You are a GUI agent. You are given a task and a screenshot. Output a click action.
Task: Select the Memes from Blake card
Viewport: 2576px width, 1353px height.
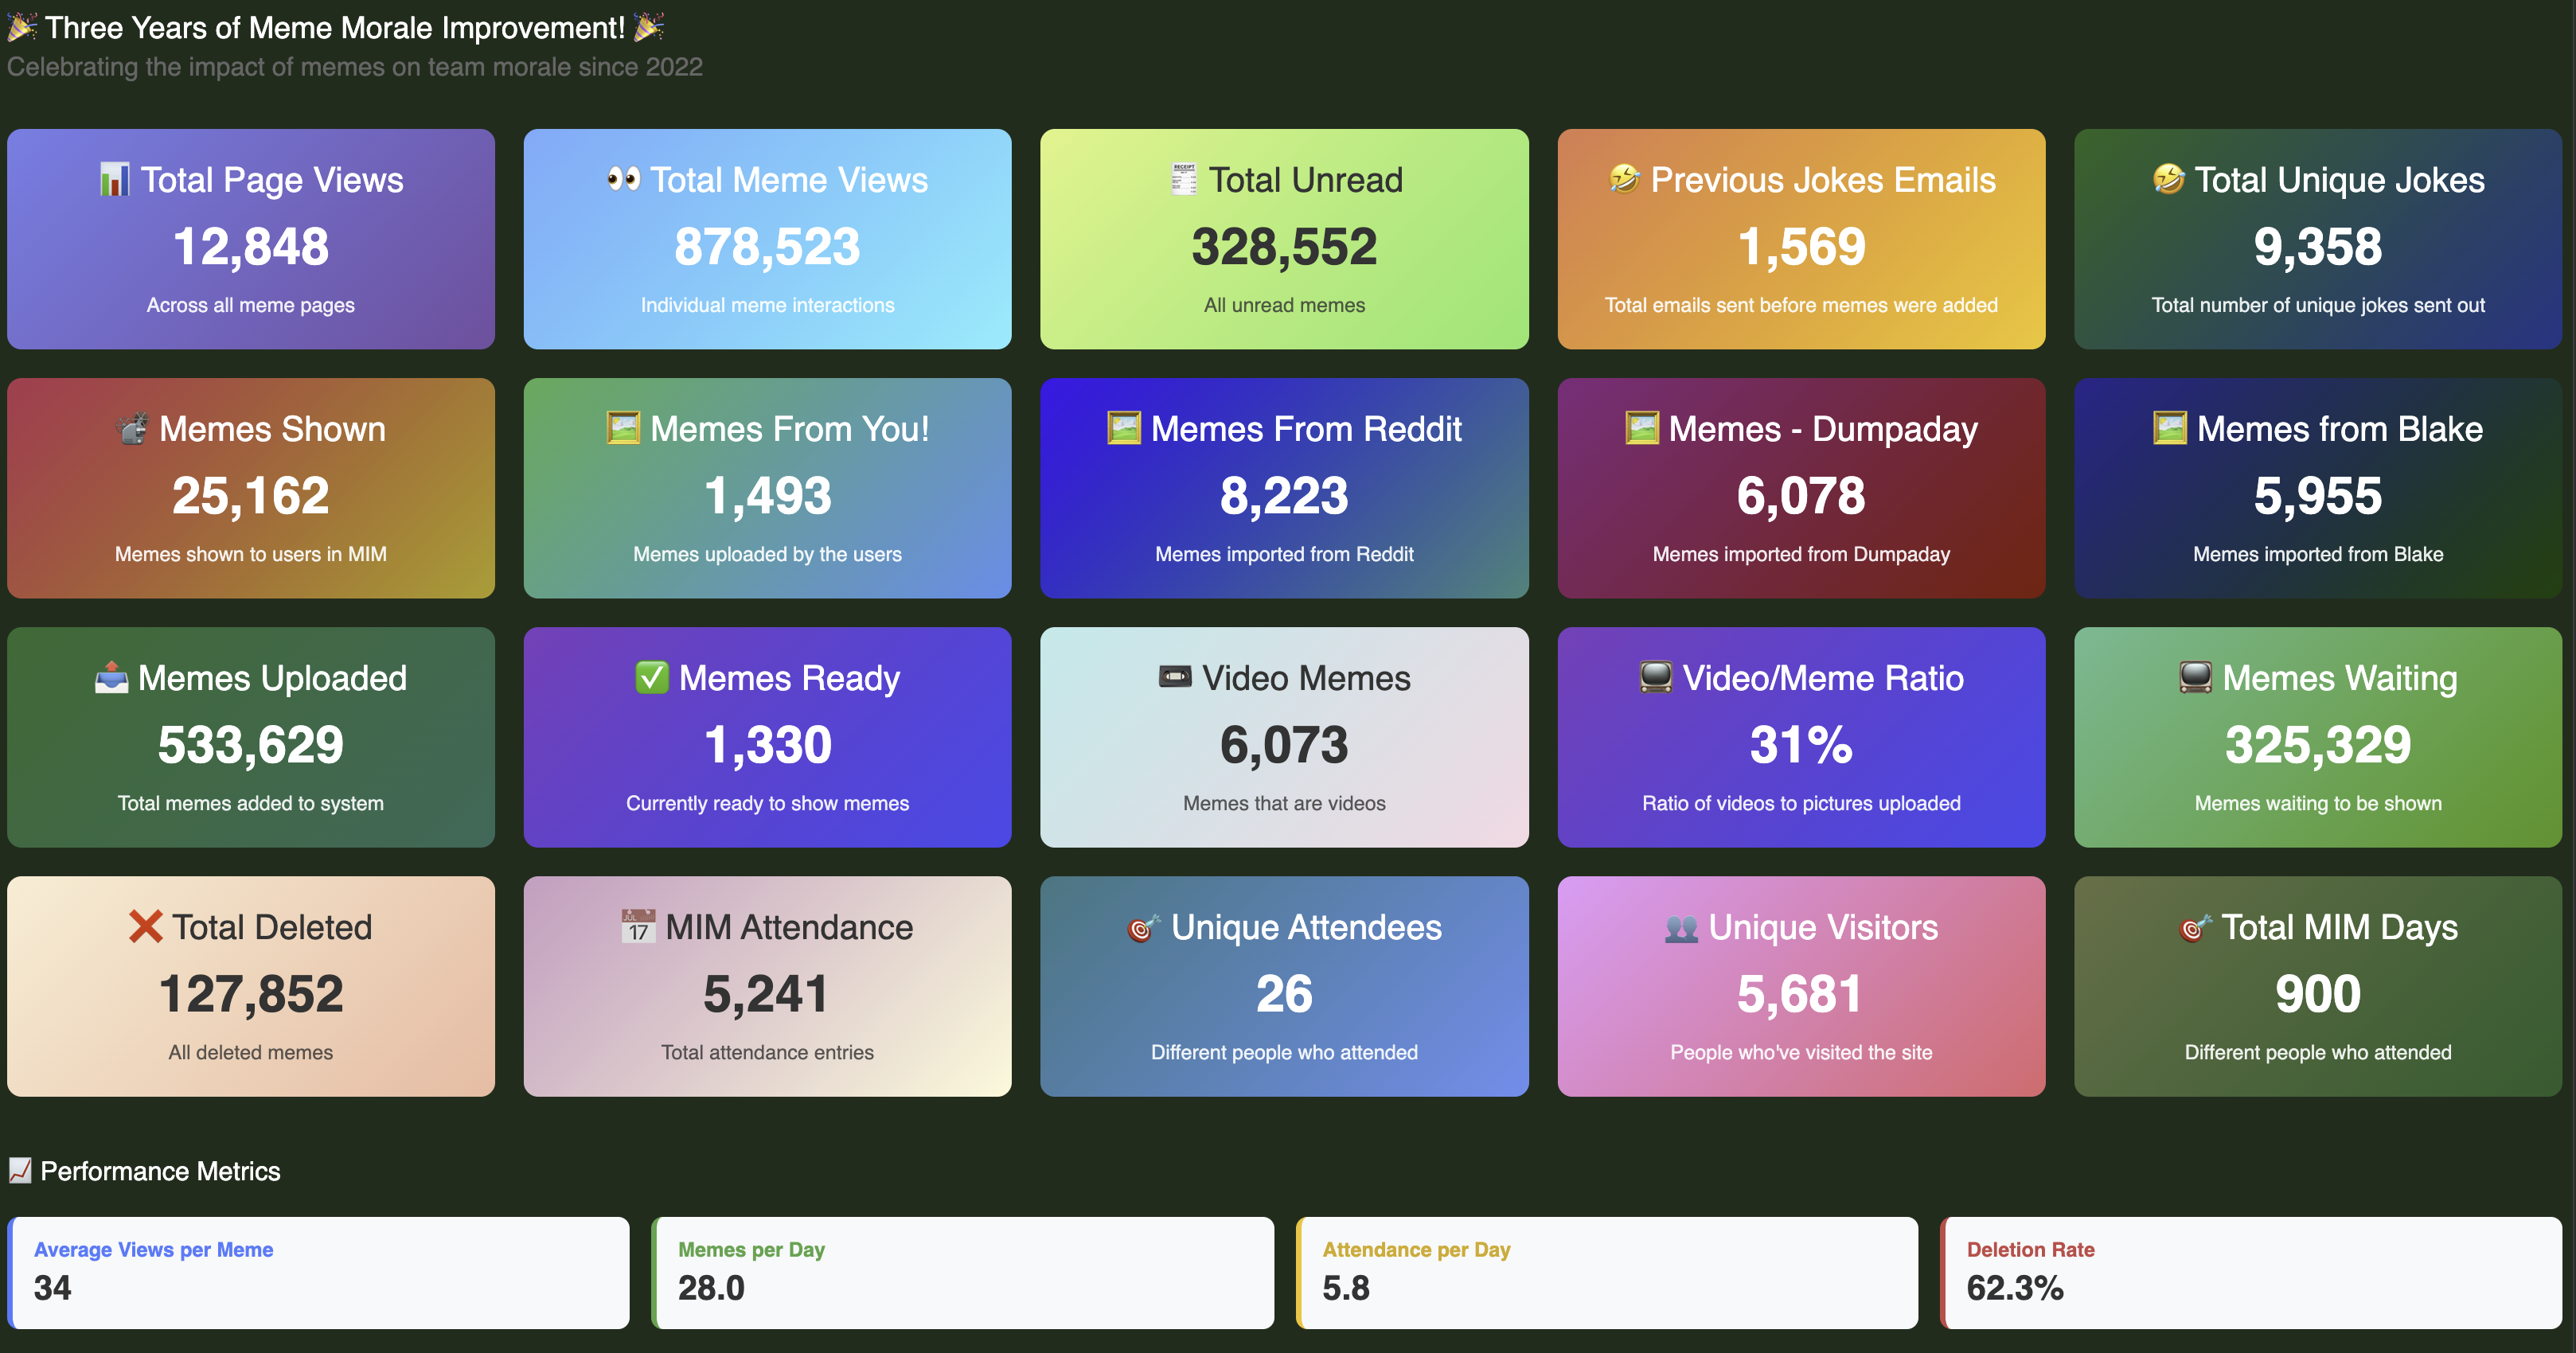pyautogui.click(x=2317, y=488)
